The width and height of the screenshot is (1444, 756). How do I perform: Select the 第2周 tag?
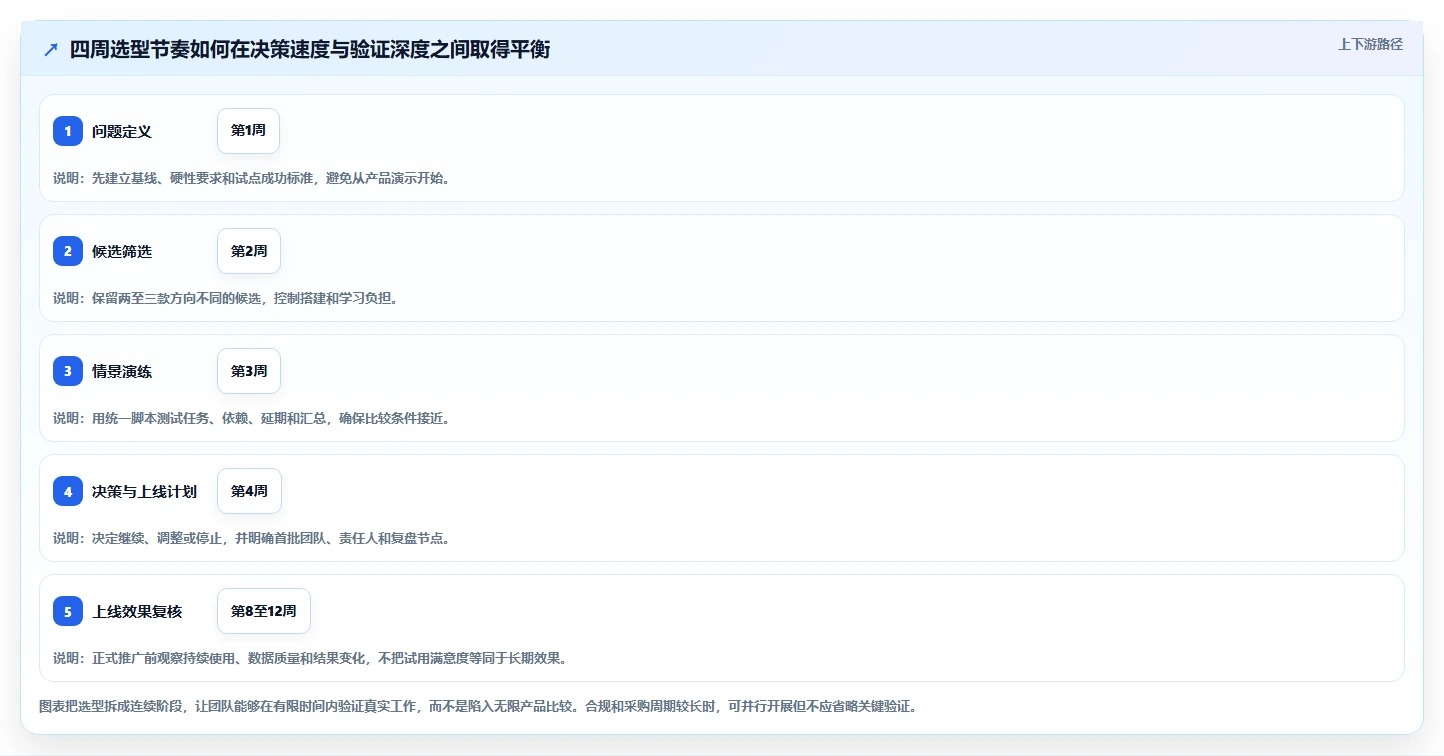click(249, 251)
